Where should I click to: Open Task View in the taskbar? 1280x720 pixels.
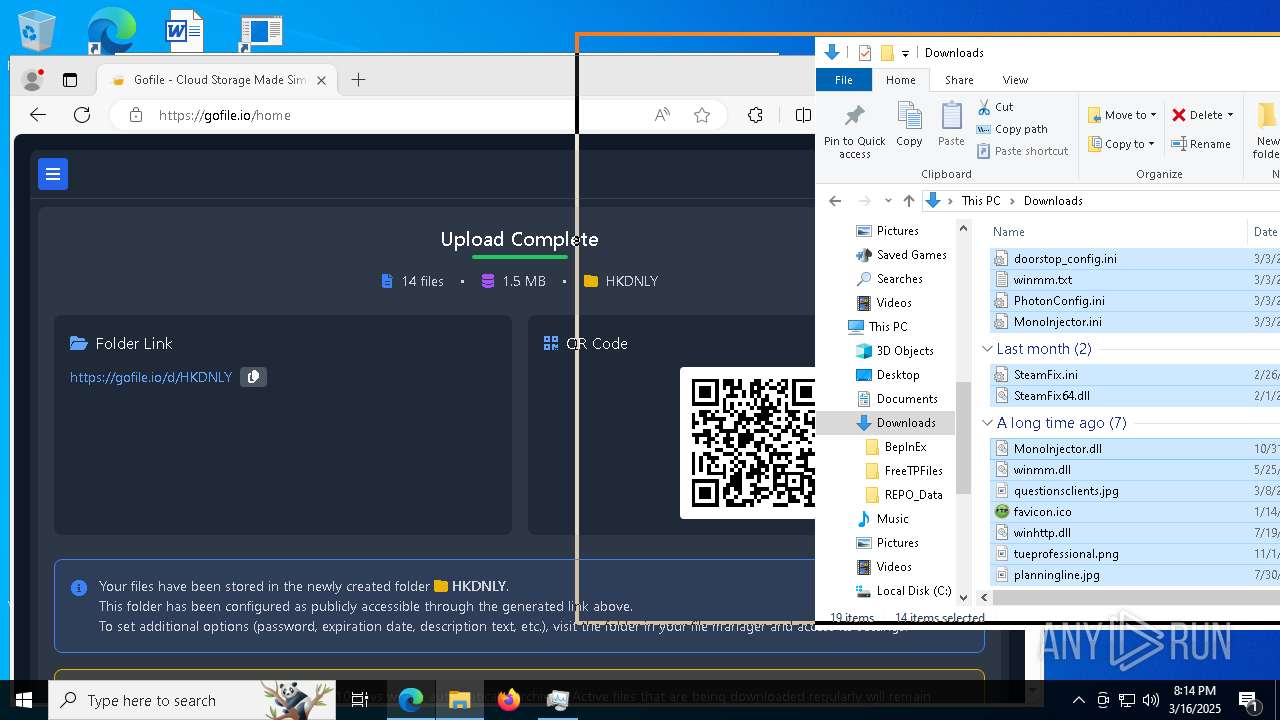[360, 700]
